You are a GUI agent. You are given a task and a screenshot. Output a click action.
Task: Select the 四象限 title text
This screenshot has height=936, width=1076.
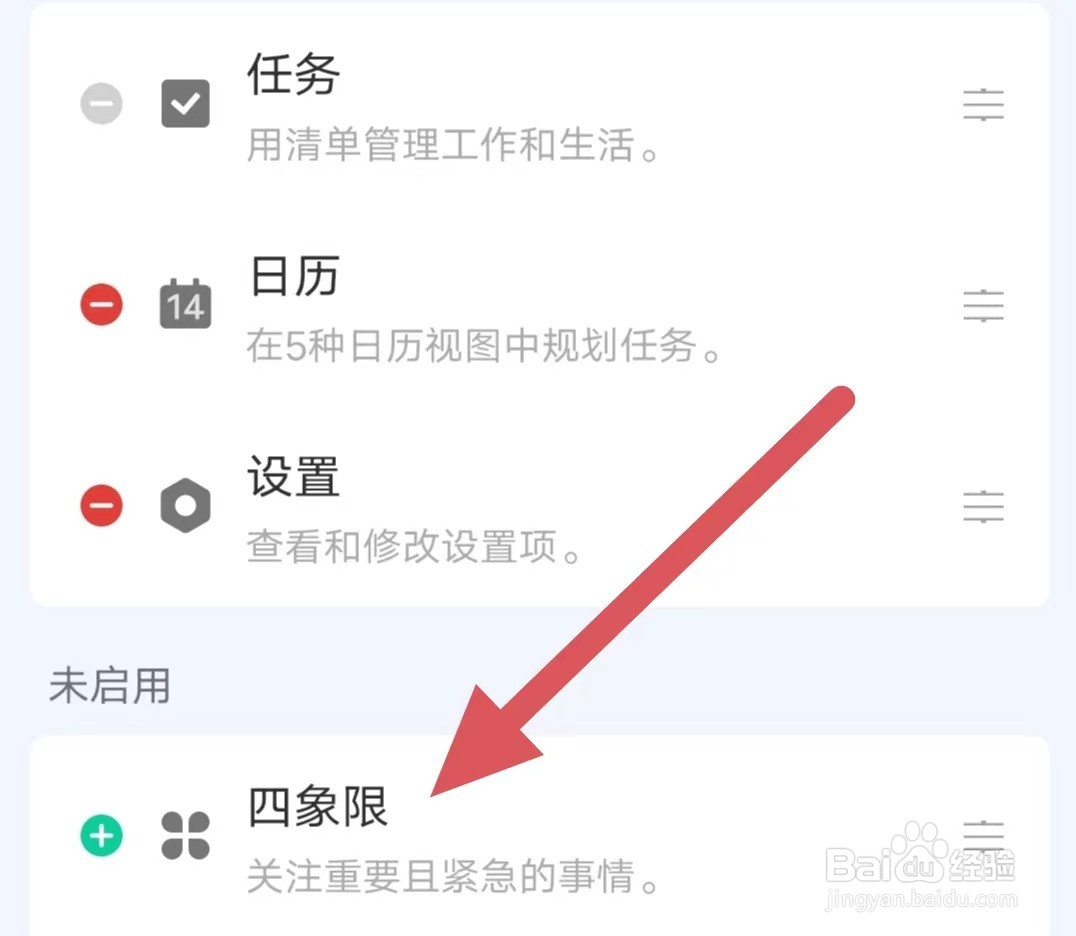(x=318, y=806)
